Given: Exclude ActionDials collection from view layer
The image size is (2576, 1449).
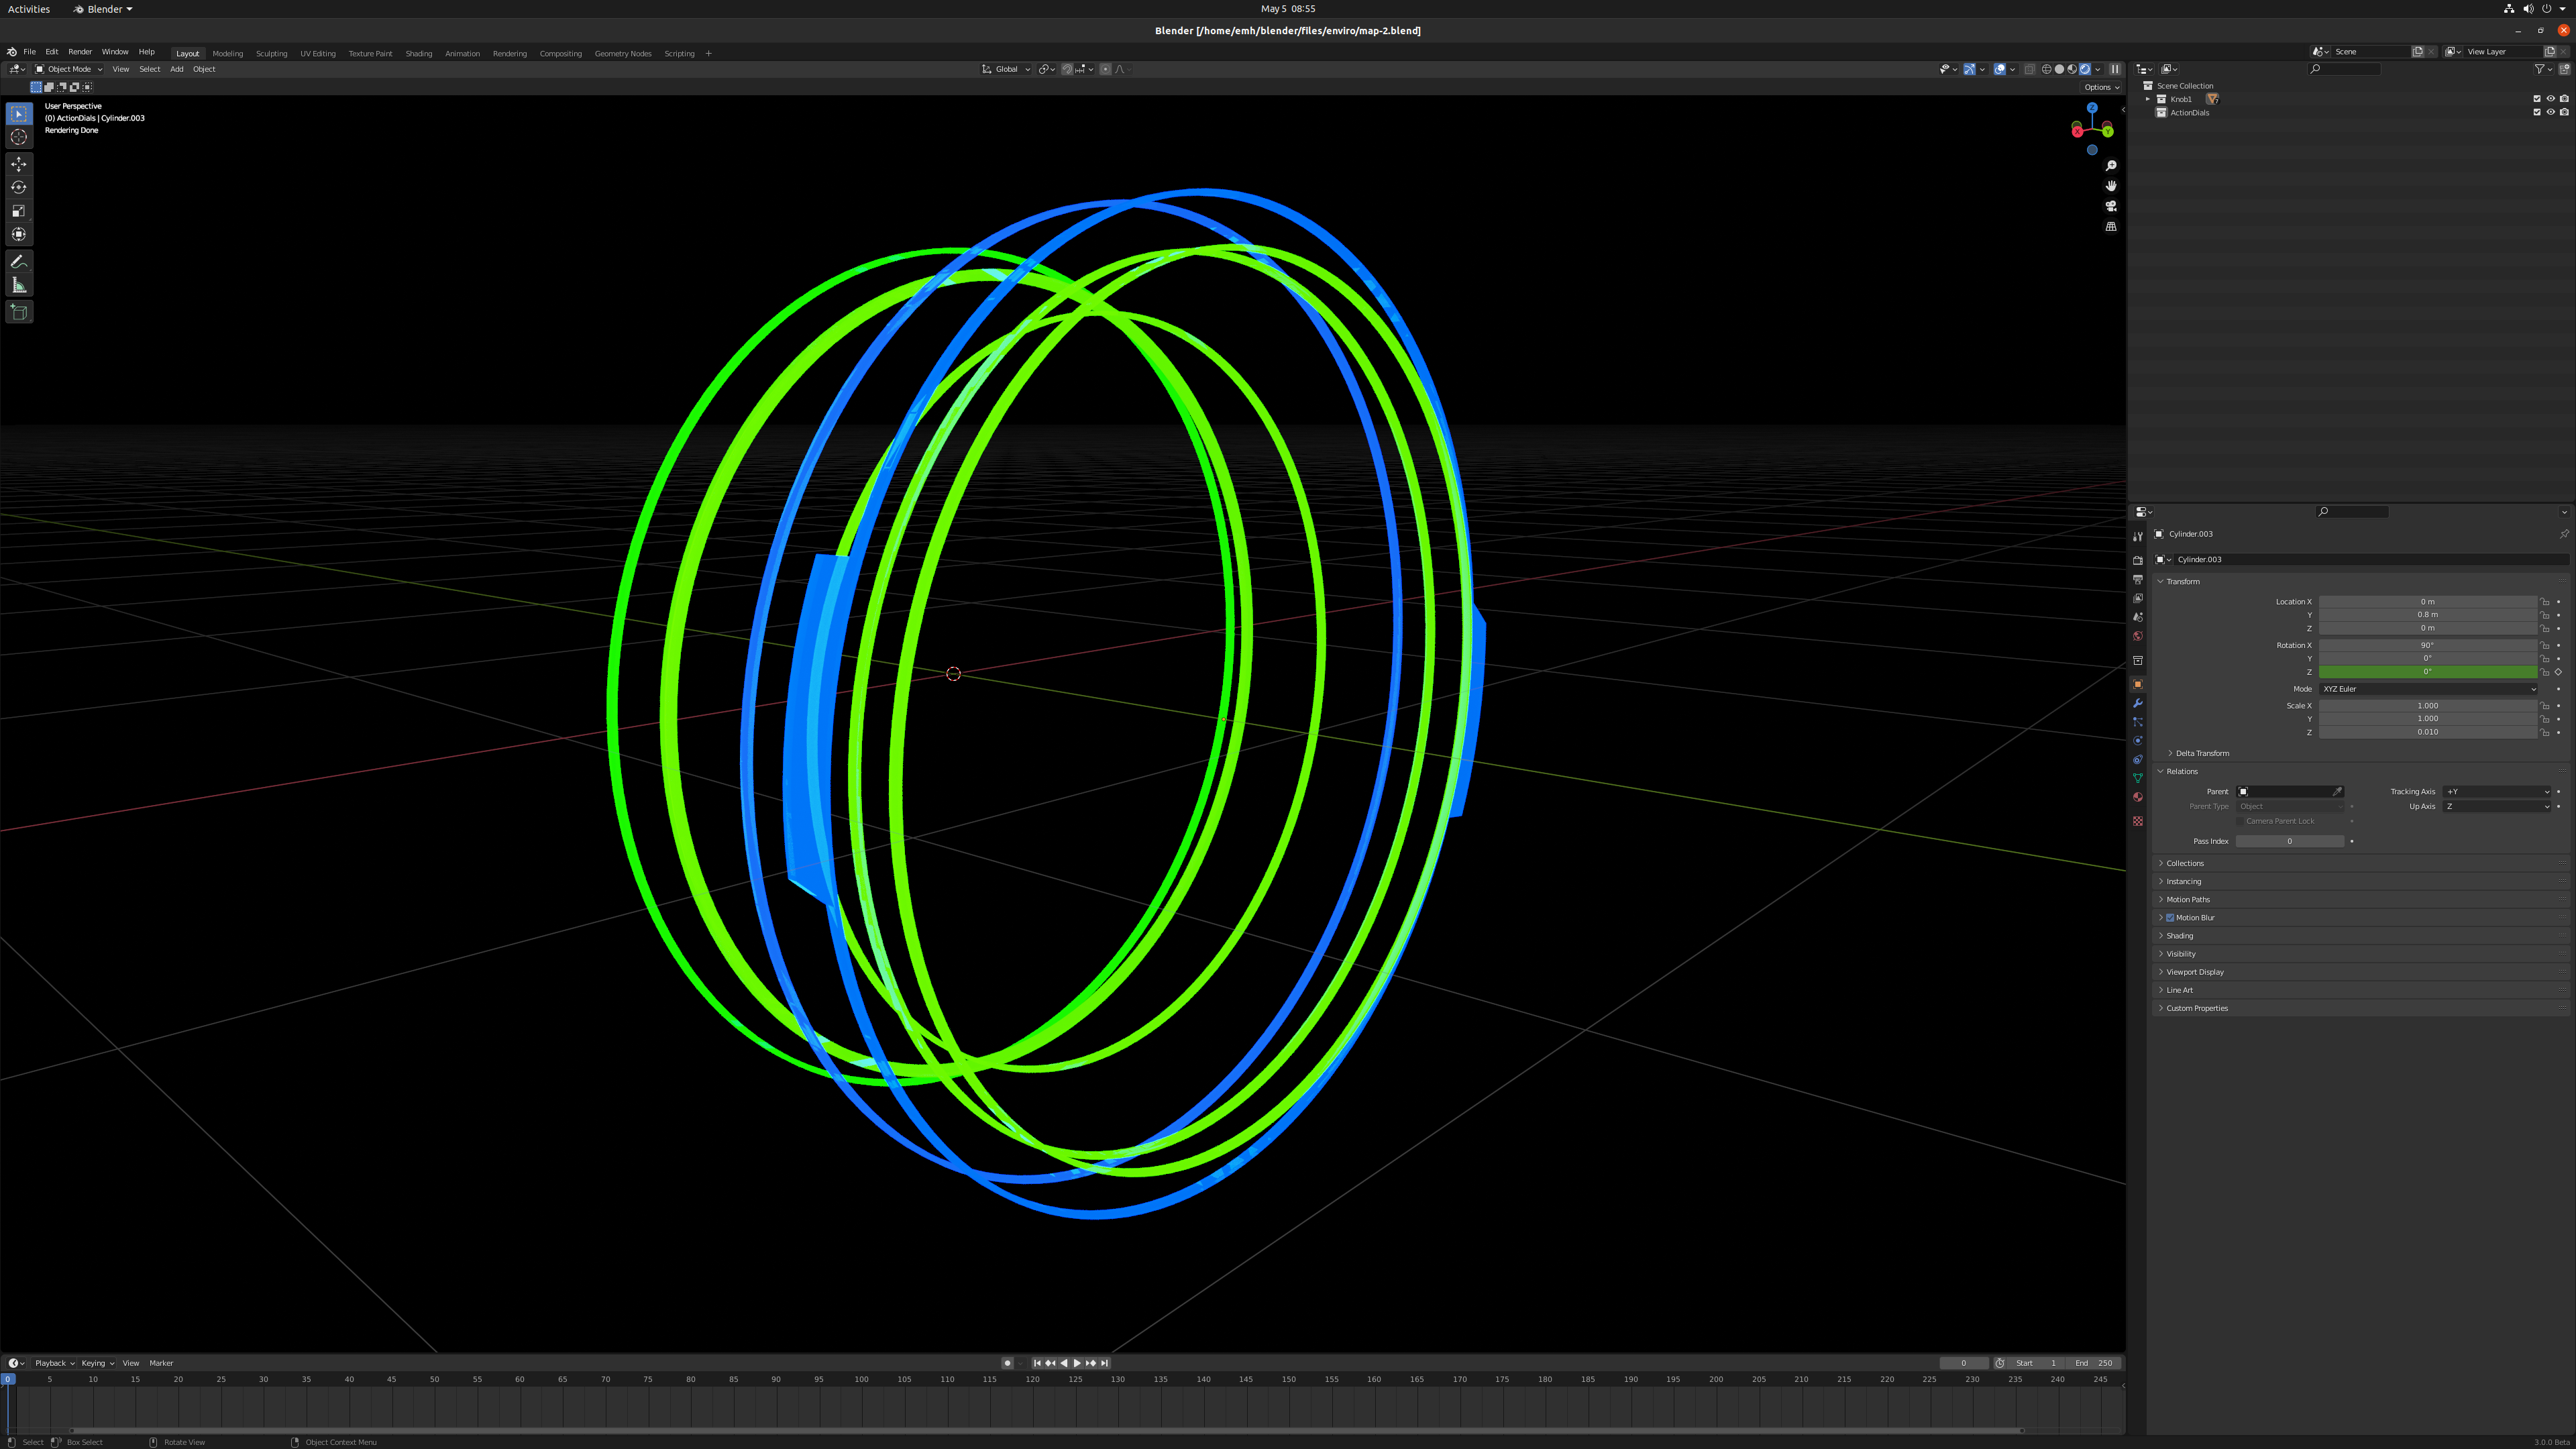Looking at the screenshot, I should click(x=2537, y=112).
